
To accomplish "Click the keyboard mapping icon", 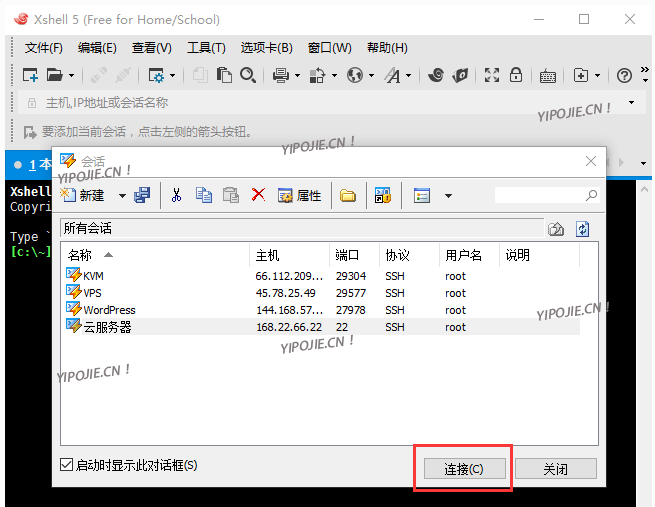I will (548, 76).
